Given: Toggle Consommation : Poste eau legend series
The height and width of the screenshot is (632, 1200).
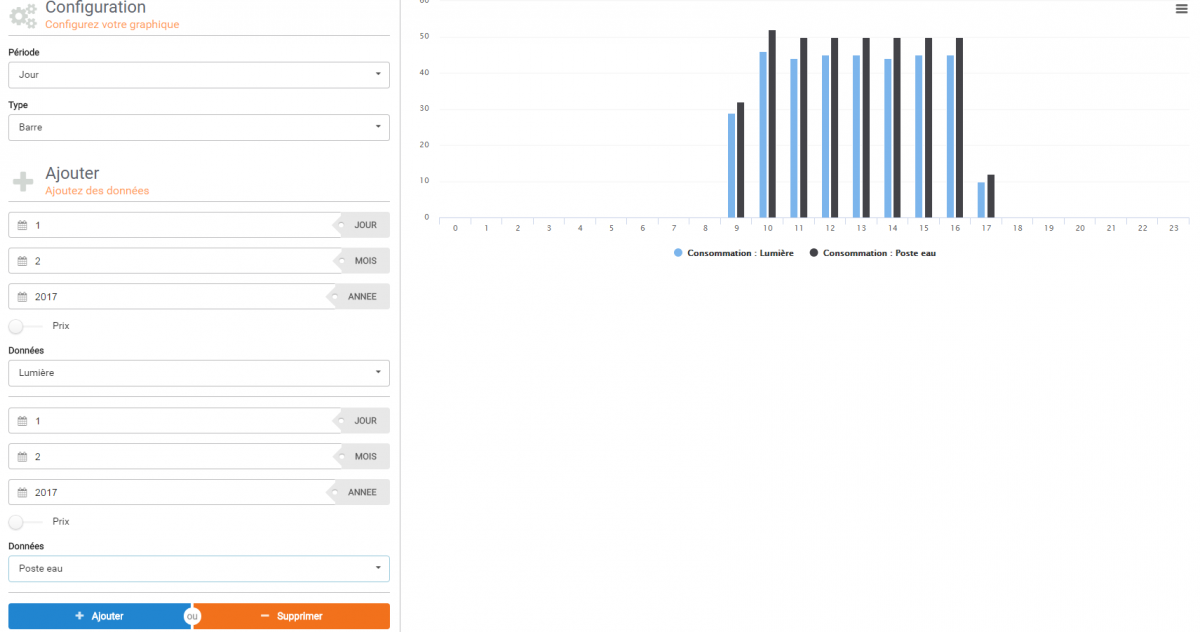Looking at the screenshot, I should (x=872, y=253).
